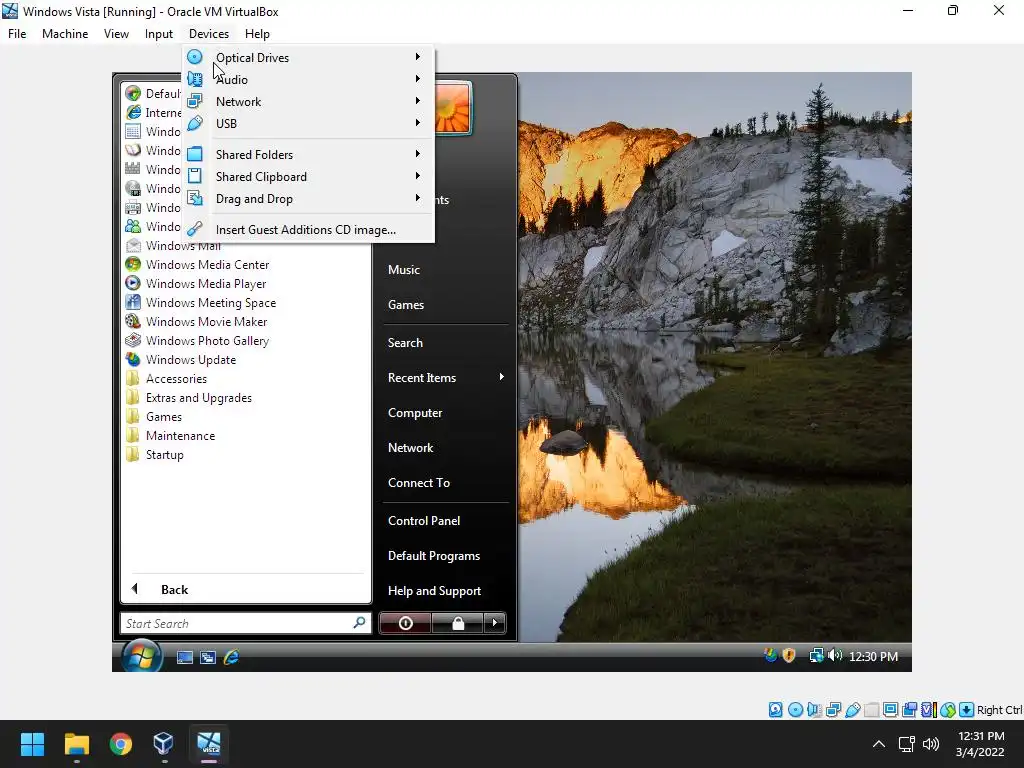The image size is (1024, 768).
Task: Expand the Shared Clipboard submenu arrow
Action: 418,176
